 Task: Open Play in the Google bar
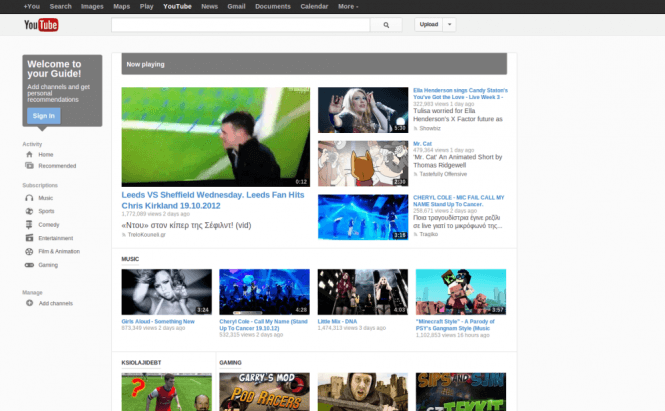(x=146, y=7)
